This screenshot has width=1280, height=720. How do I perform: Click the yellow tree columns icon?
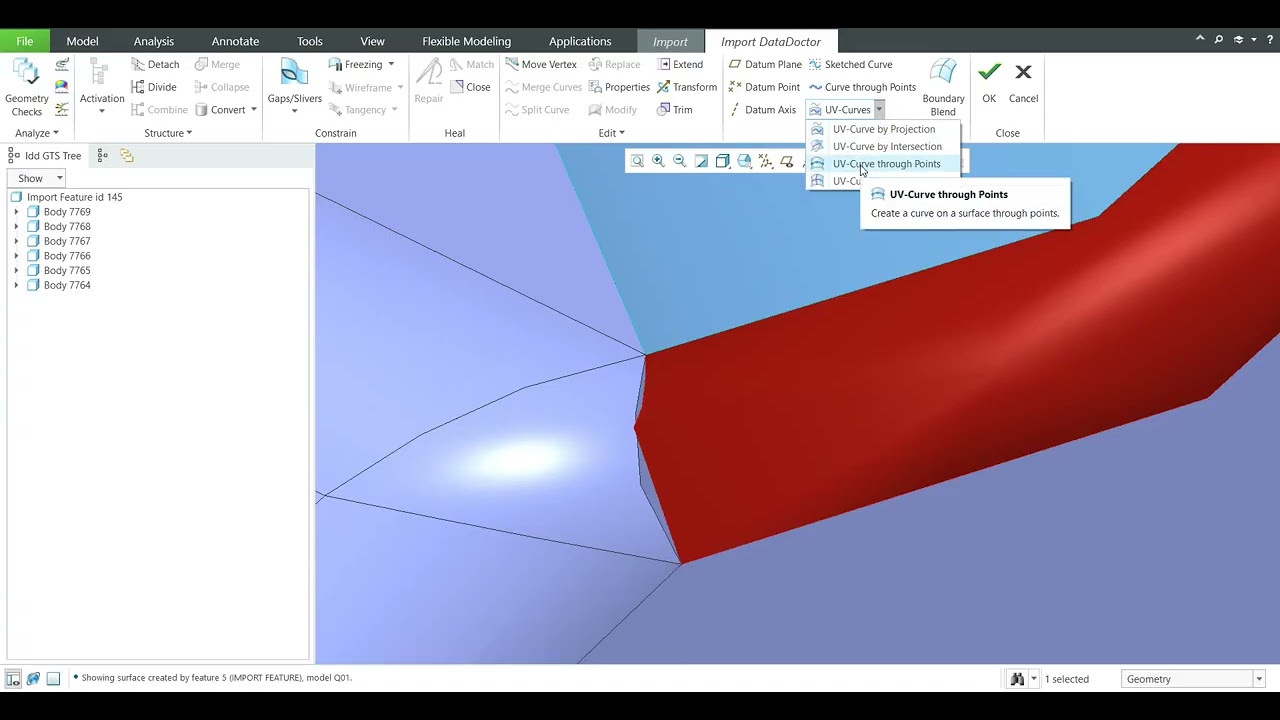tap(126, 155)
